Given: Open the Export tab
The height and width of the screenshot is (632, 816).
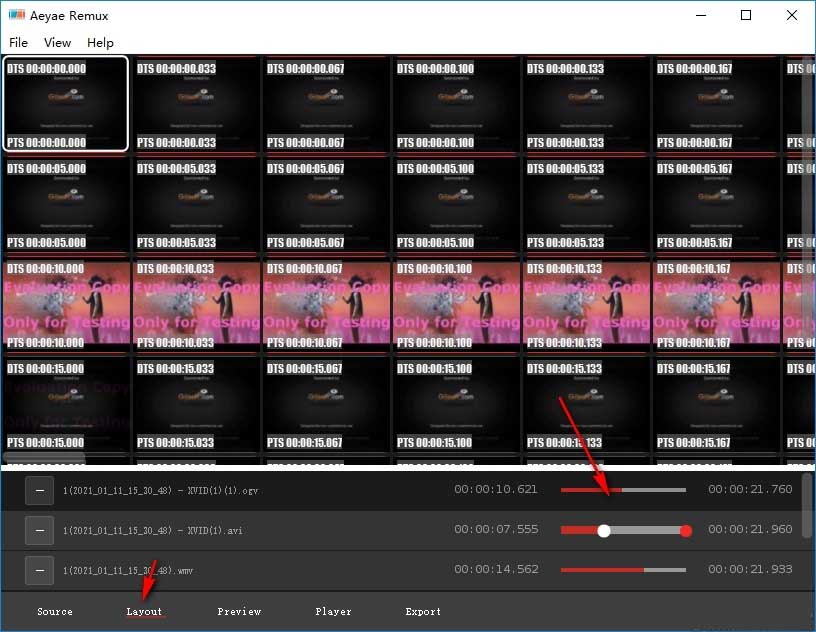Looking at the screenshot, I should click(423, 611).
